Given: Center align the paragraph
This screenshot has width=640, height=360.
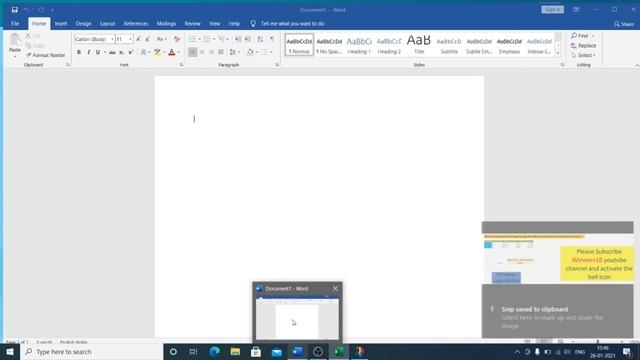Looking at the screenshot, I should (x=202, y=52).
